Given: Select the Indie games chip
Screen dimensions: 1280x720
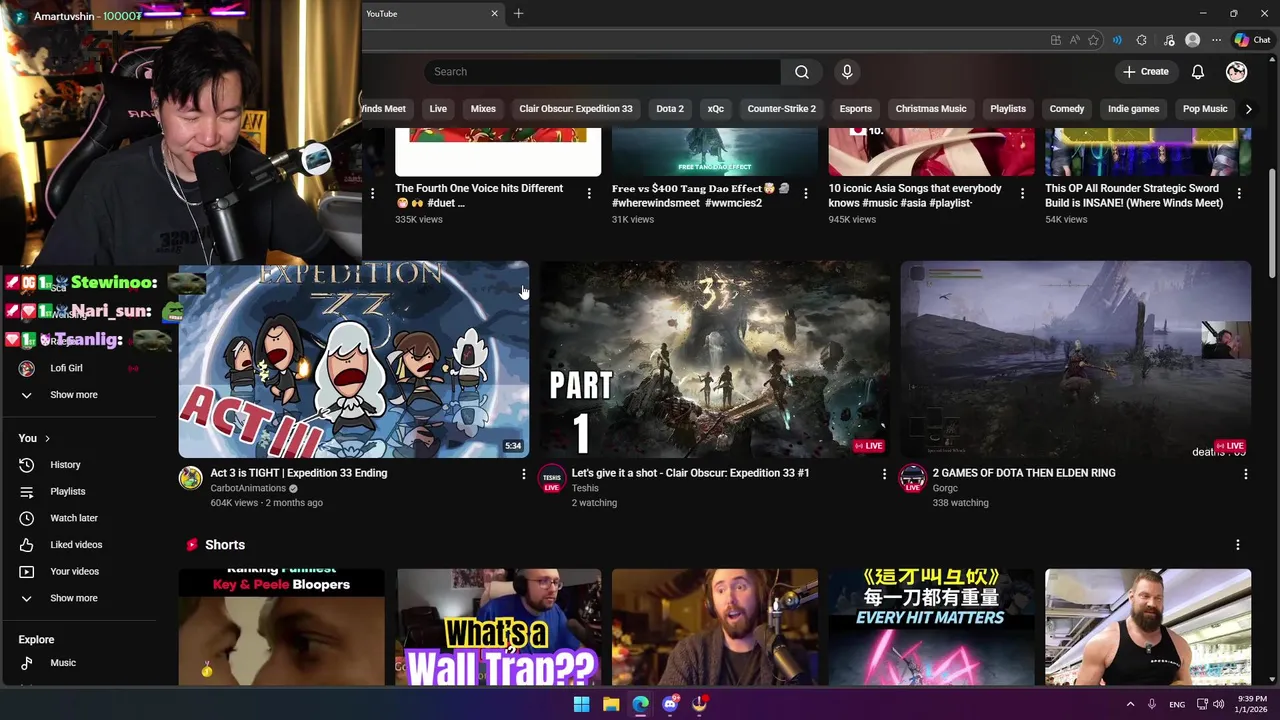Looking at the screenshot, I should 1134,109.
